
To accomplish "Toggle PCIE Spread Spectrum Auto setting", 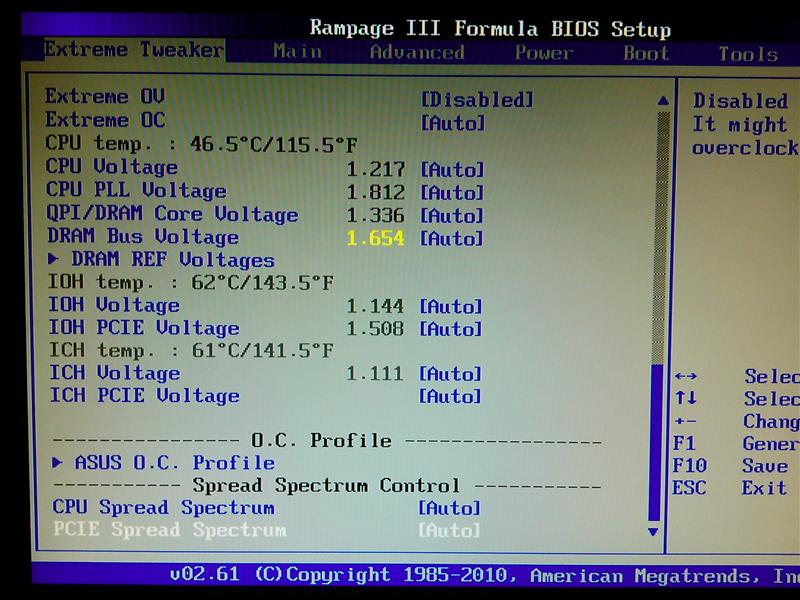I will 449,531.
